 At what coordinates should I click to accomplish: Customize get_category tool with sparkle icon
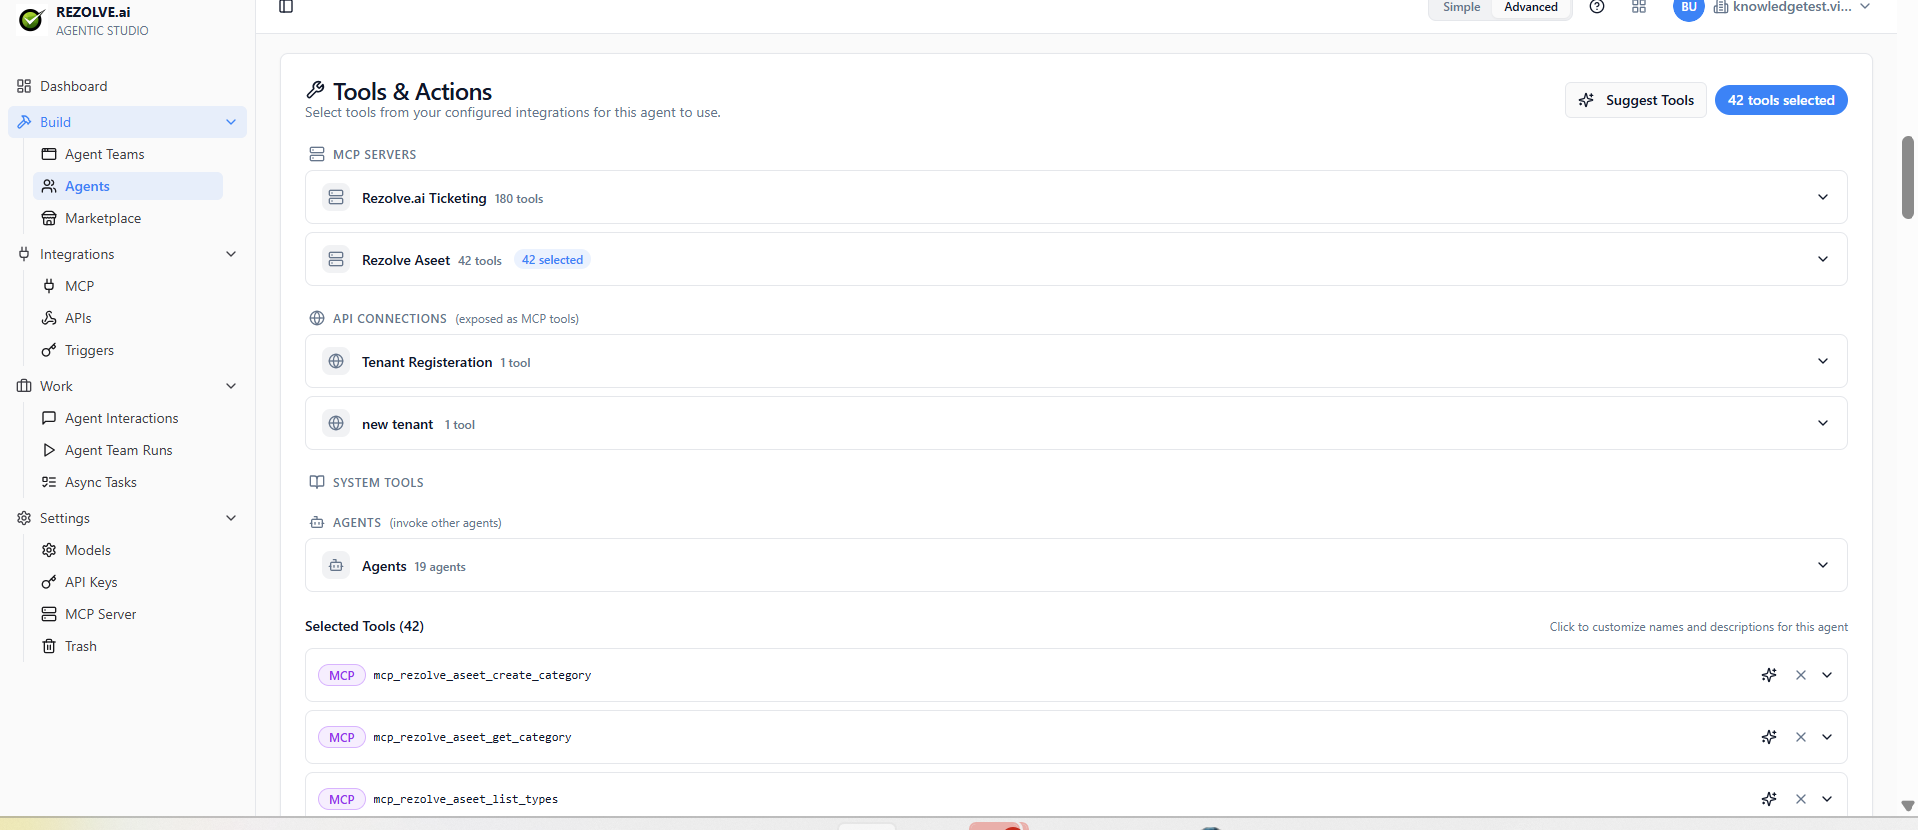click(1769, 737)
